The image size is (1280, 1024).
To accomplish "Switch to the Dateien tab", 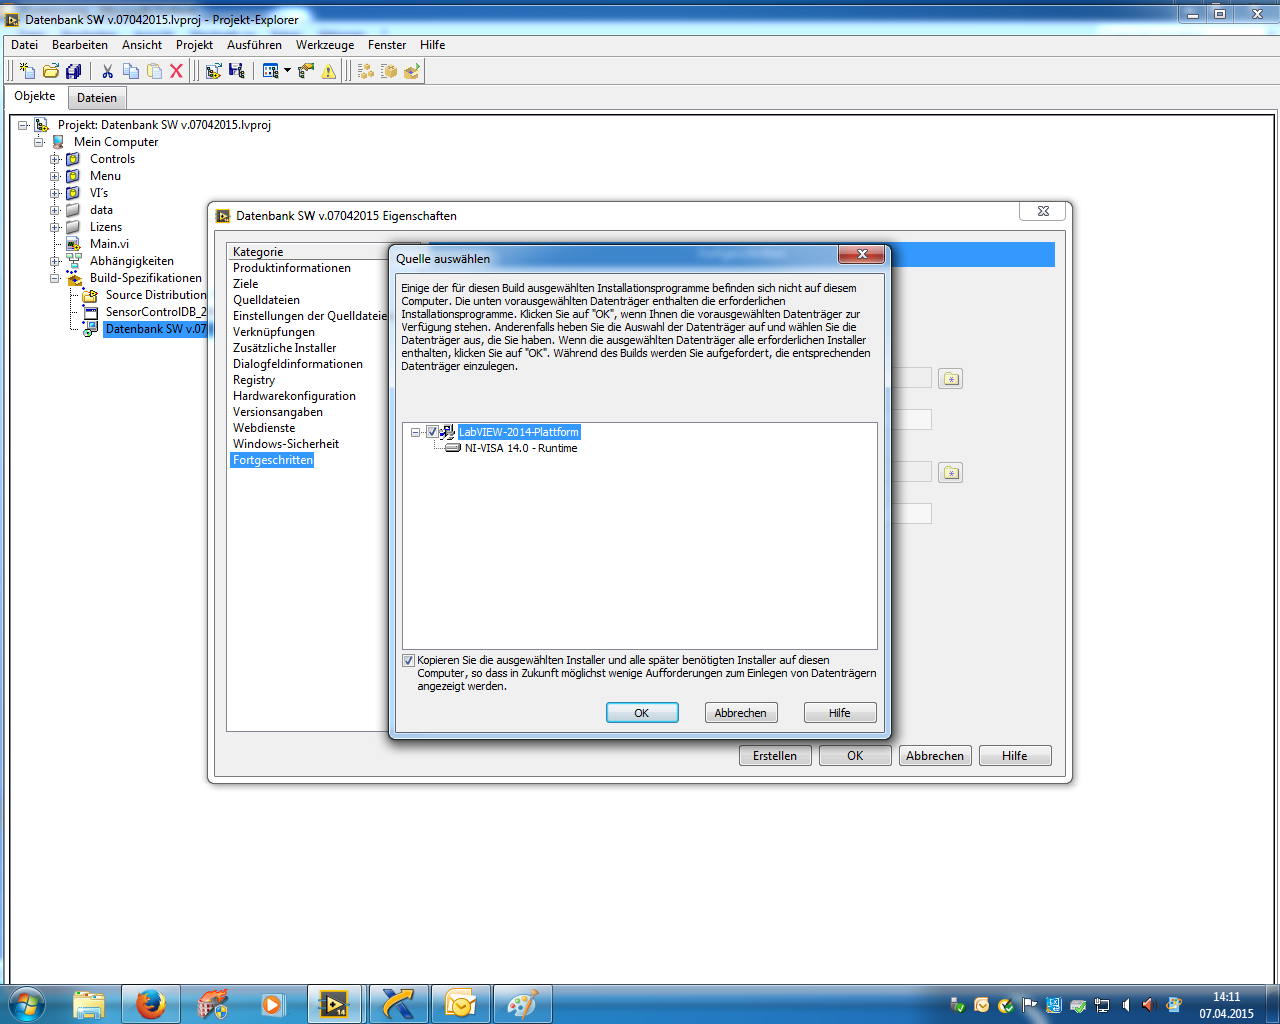I will tap(97, 98).
